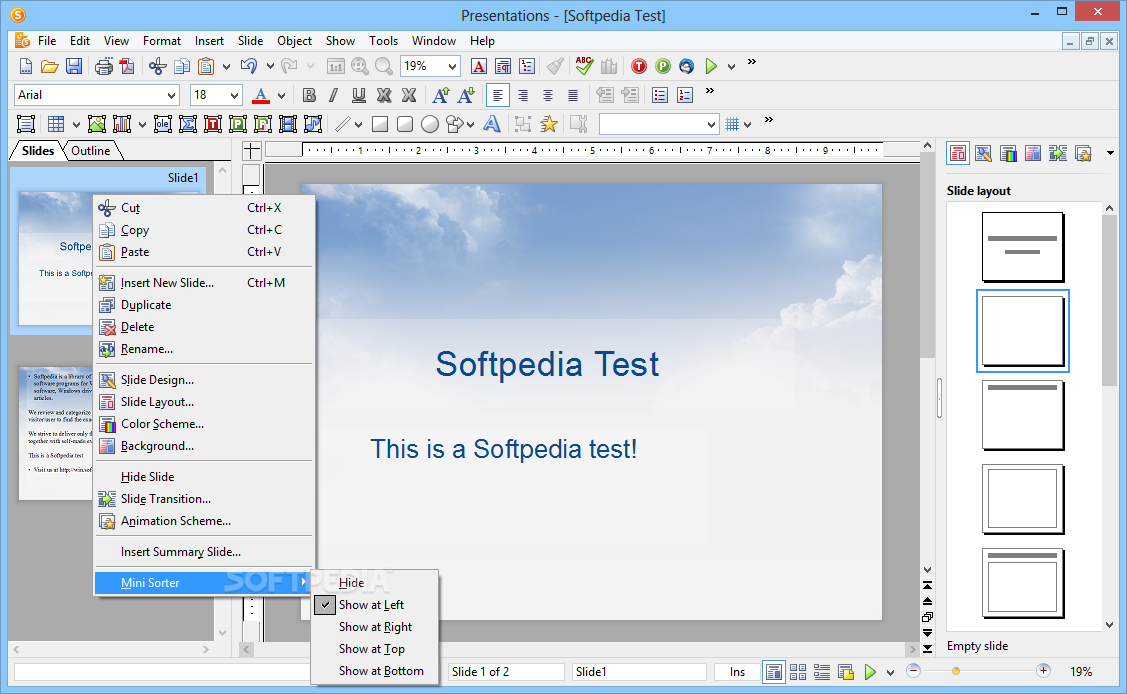Choose Insert New Slide... menu entry

tap(204, 282)
